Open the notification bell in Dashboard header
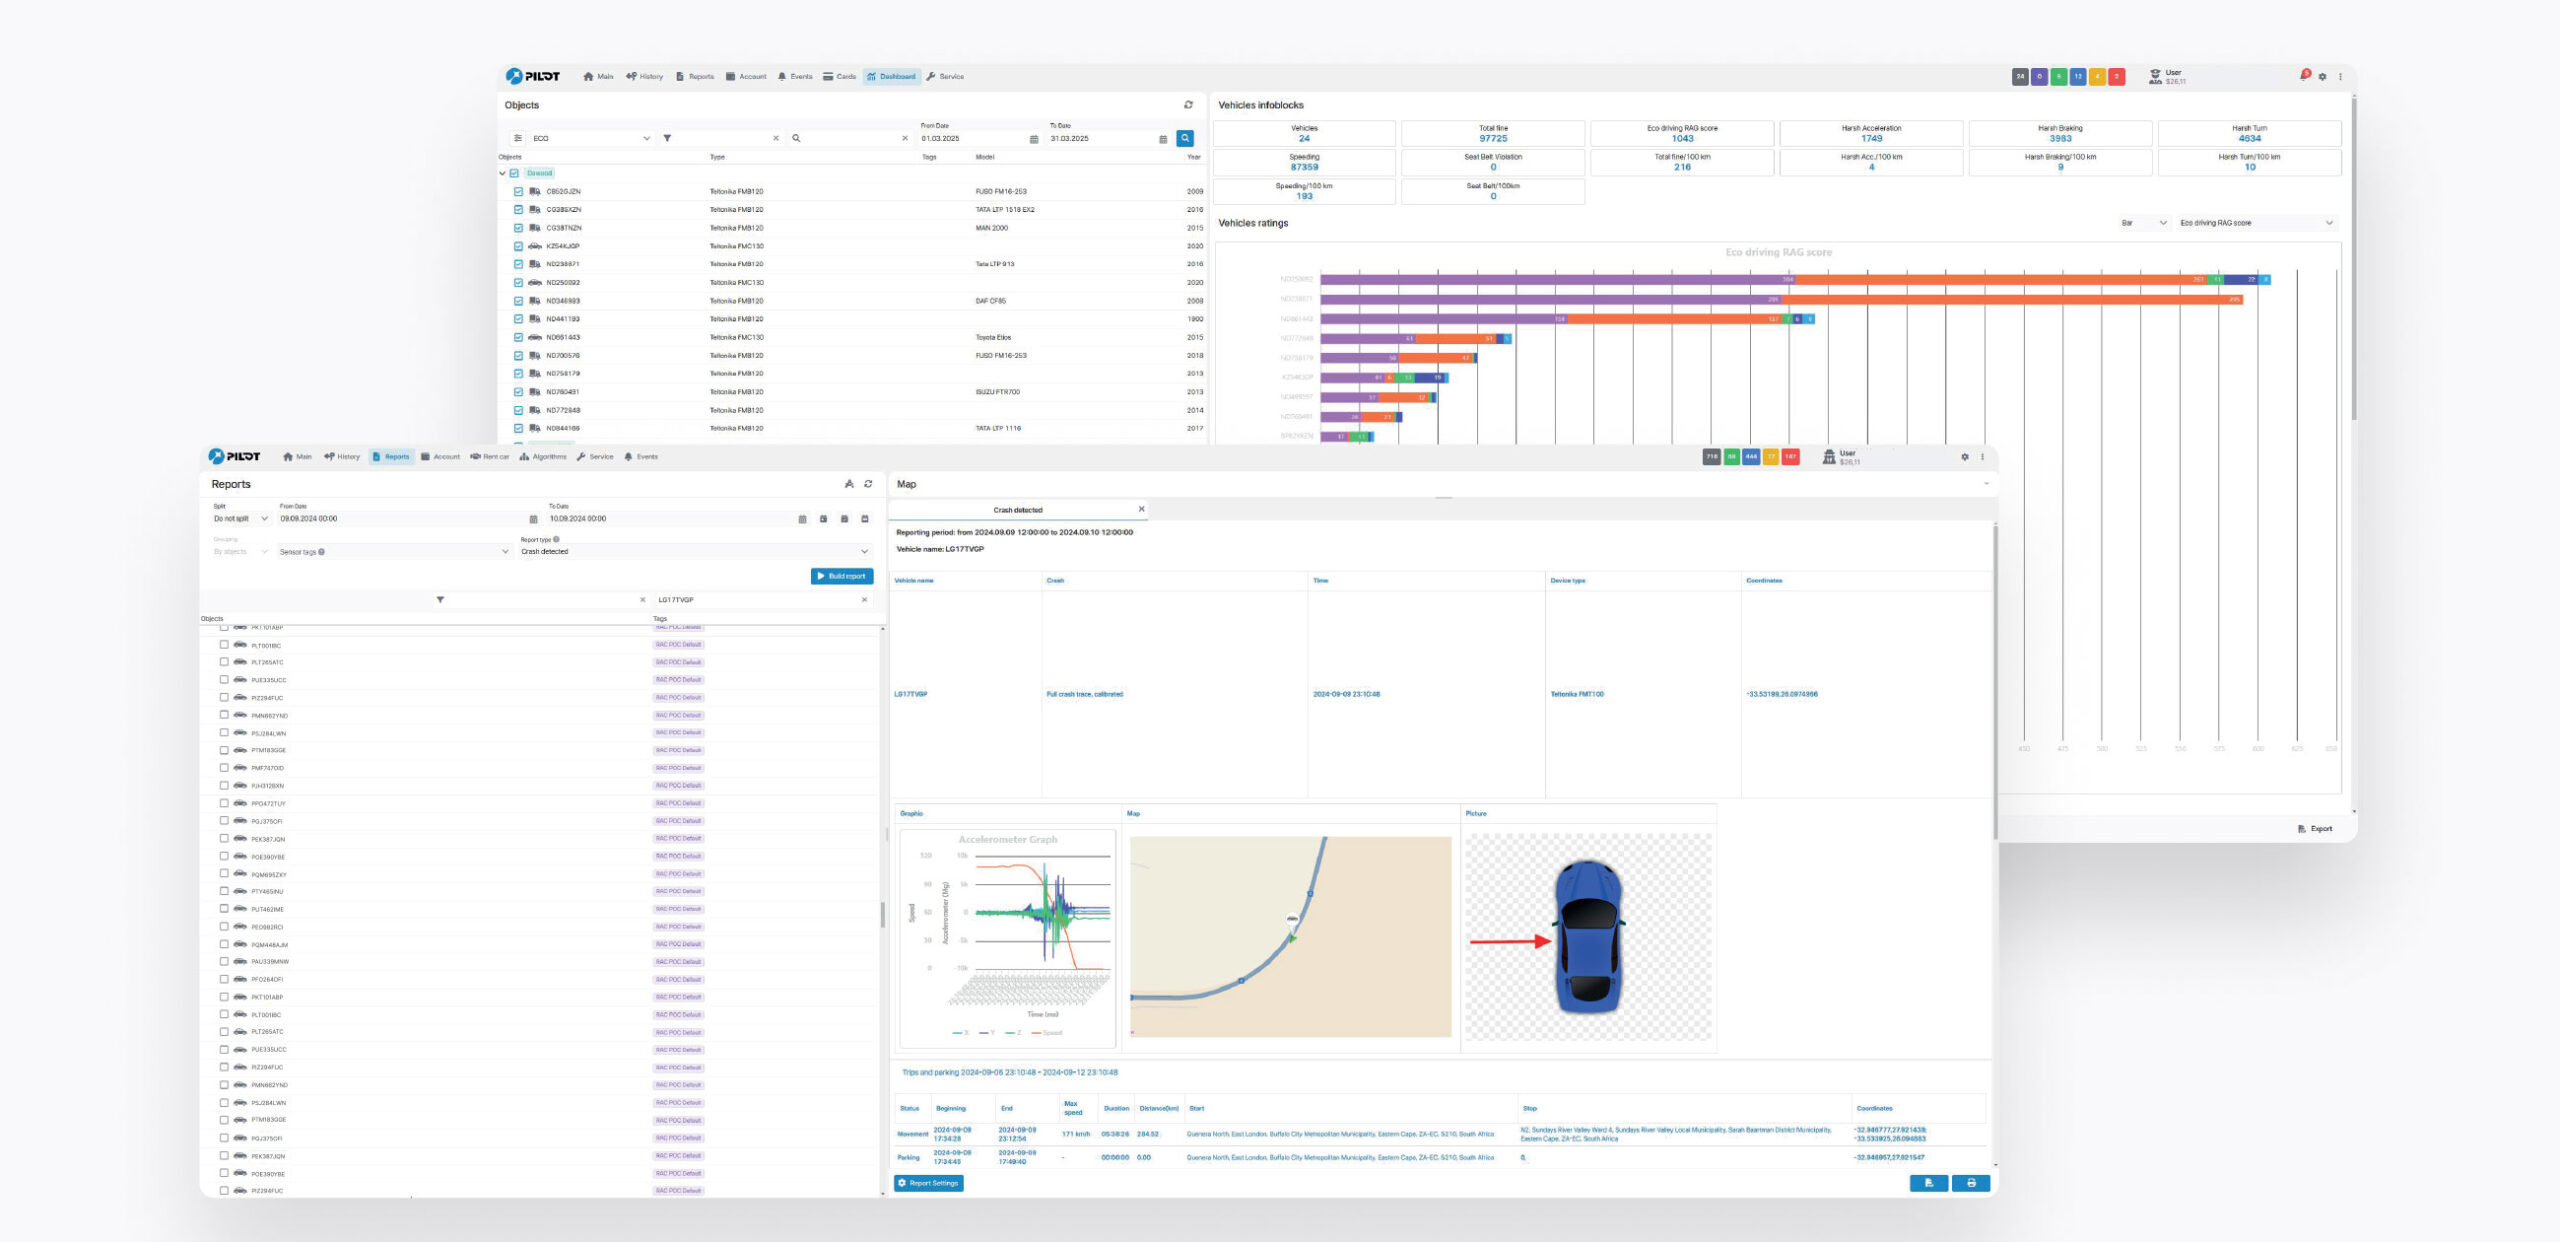2560x1242 pixels. tap(2303, 76)
